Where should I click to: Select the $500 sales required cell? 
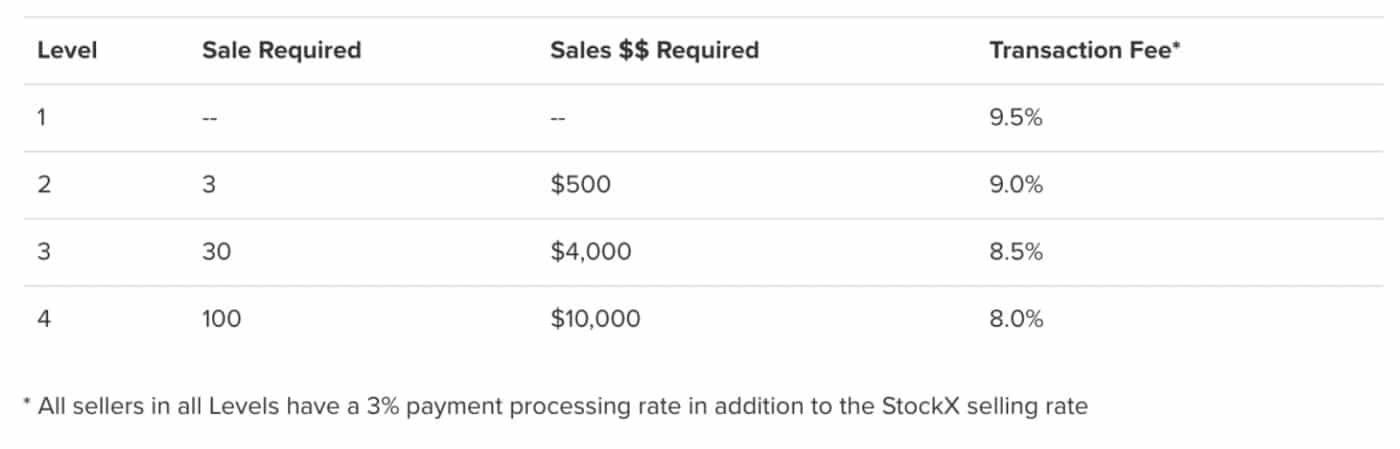click(x=579, y=185)
